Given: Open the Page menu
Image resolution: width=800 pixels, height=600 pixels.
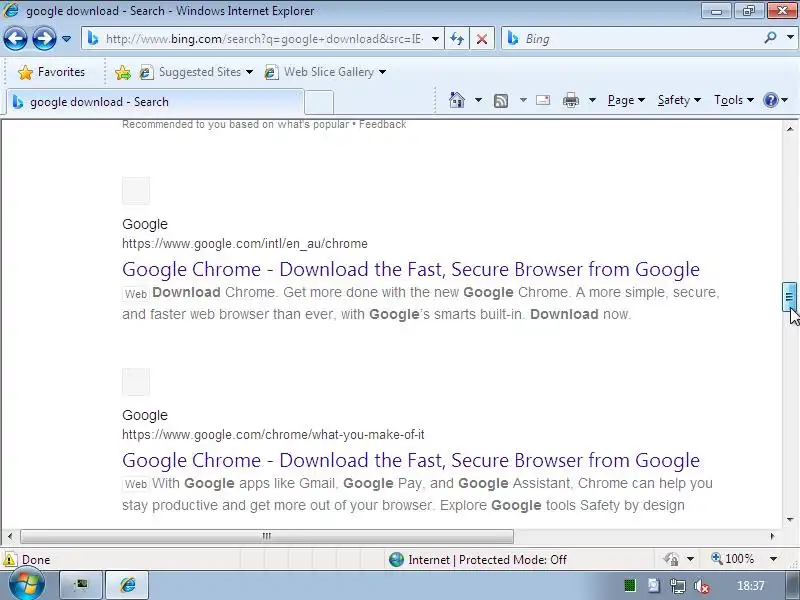Looking at the screenshot, I should click(626, 100).
